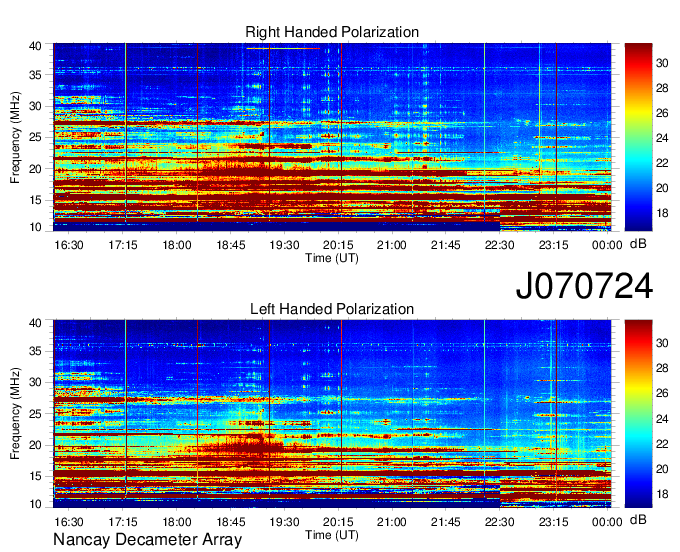Click the 10 MHz frequency tick on lower plot

pyautogui.click(x=35, y=504)
